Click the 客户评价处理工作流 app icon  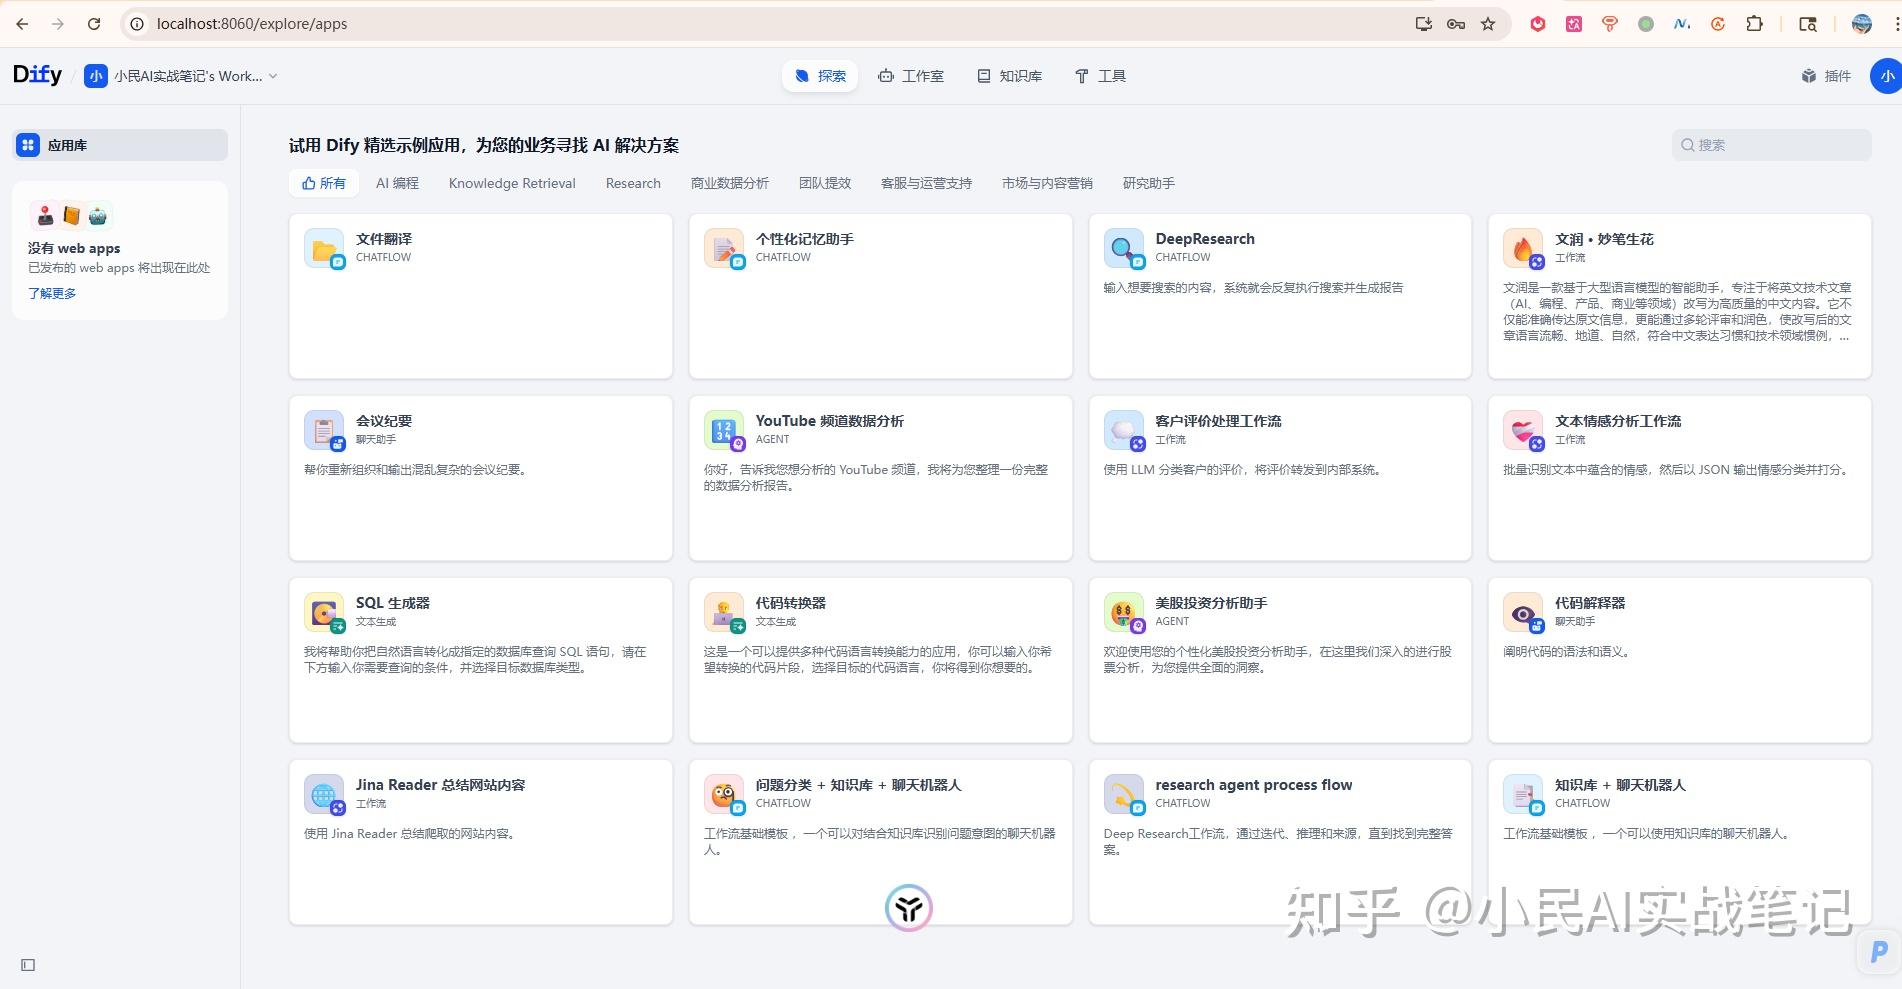pos(1123,430)
